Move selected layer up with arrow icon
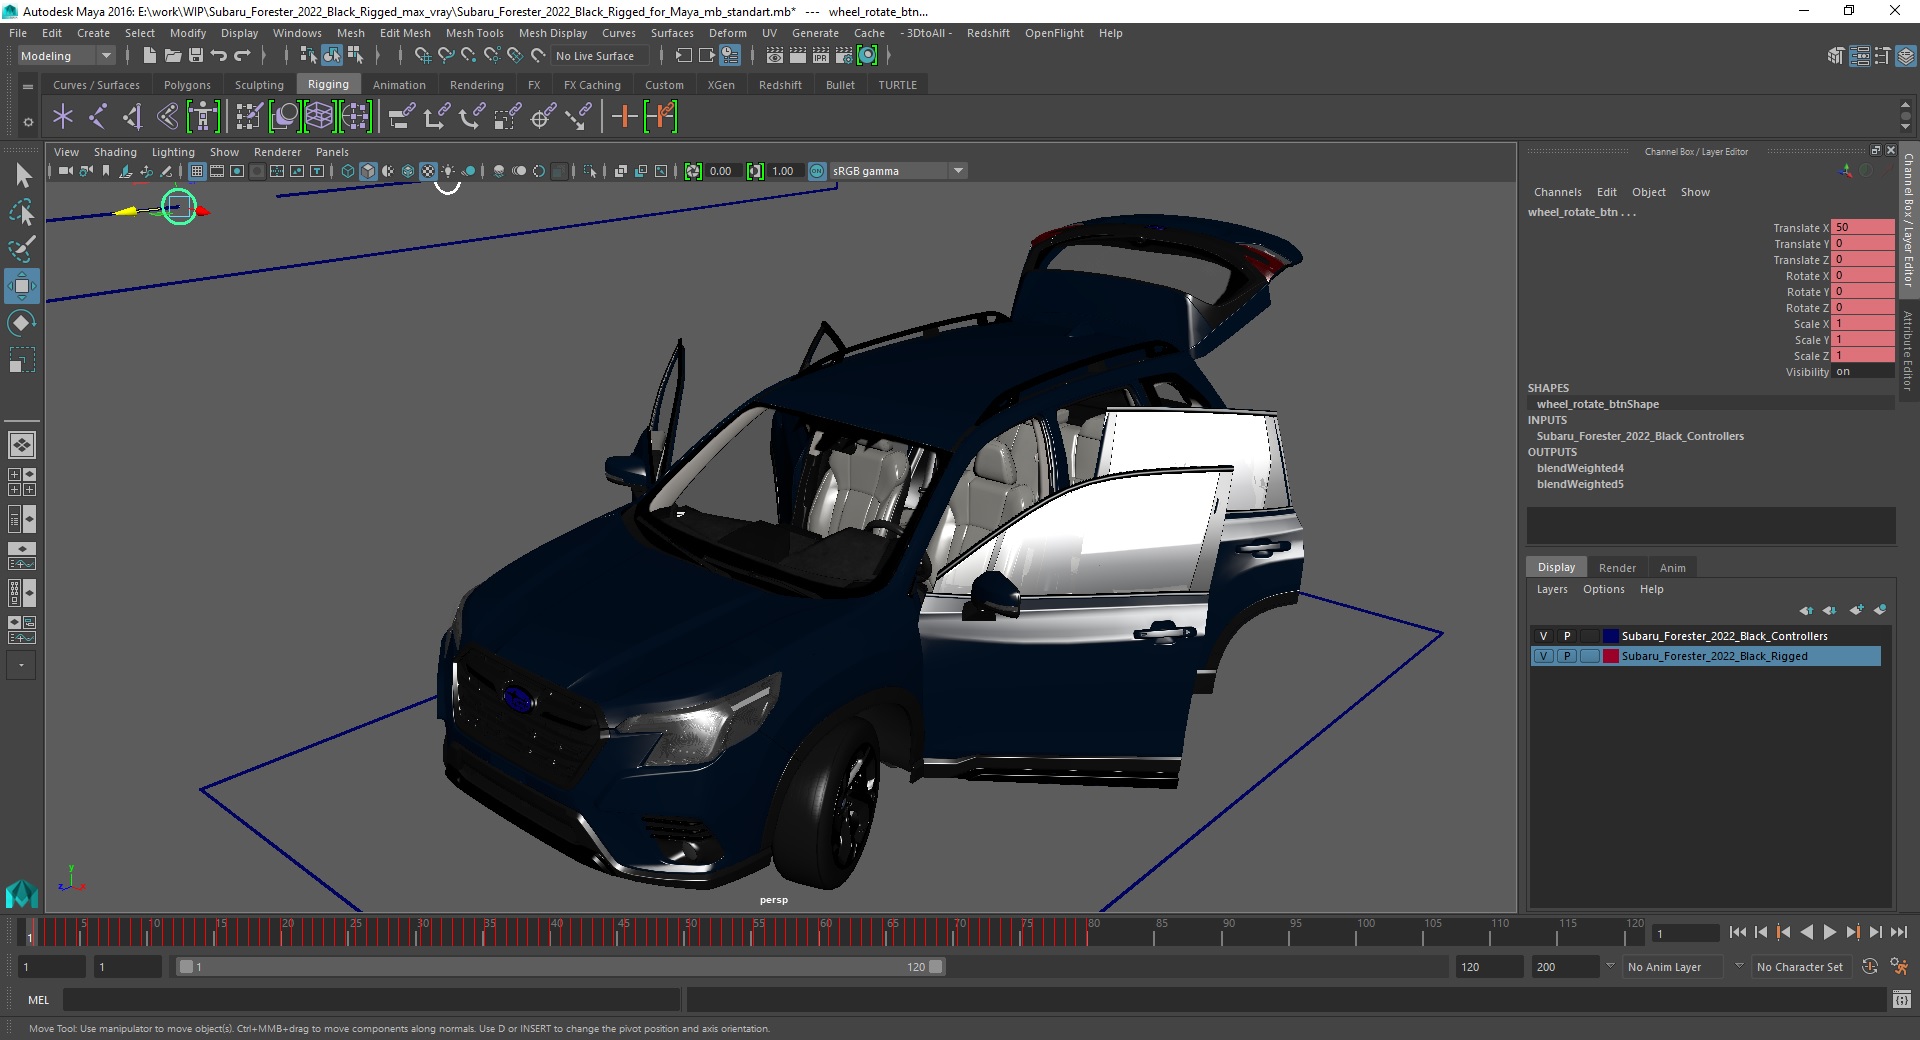 pos(1806,610)
